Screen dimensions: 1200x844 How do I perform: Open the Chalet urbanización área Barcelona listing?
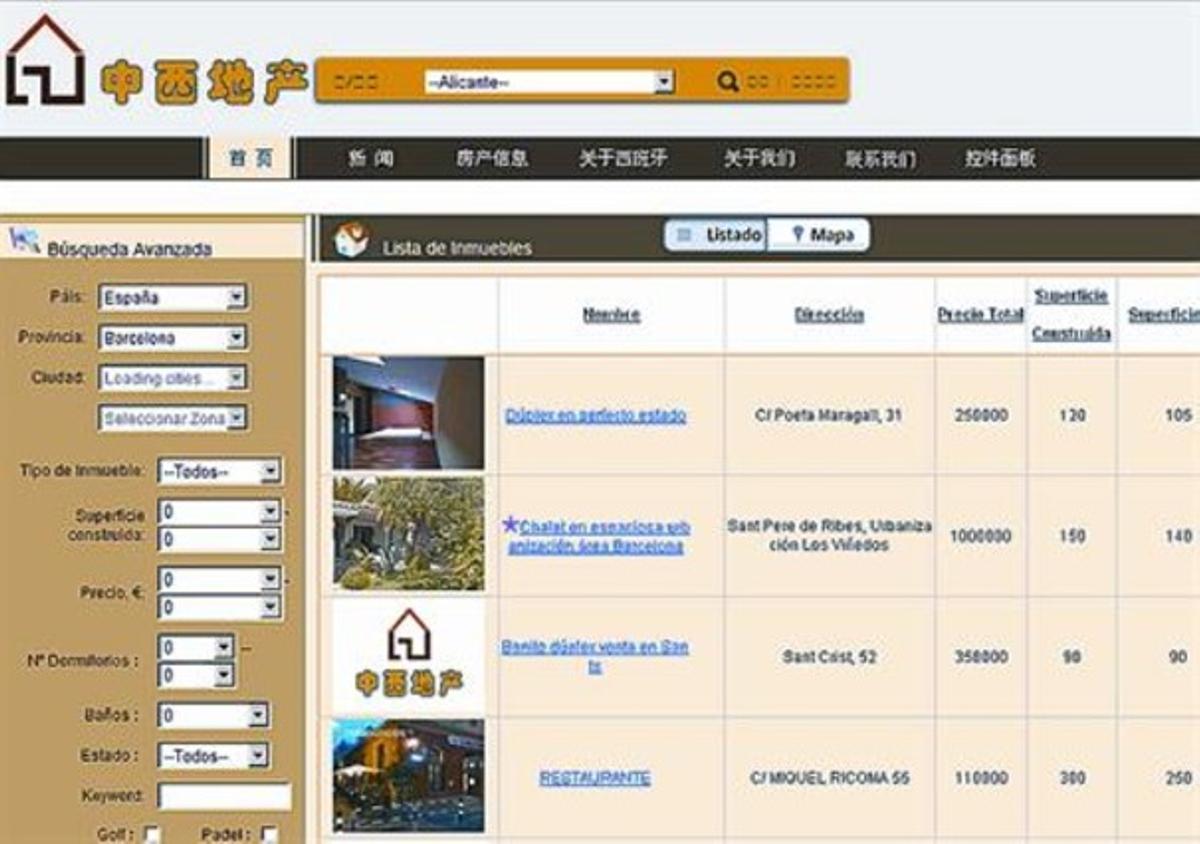pyautogui.click(x=596, y=536)
